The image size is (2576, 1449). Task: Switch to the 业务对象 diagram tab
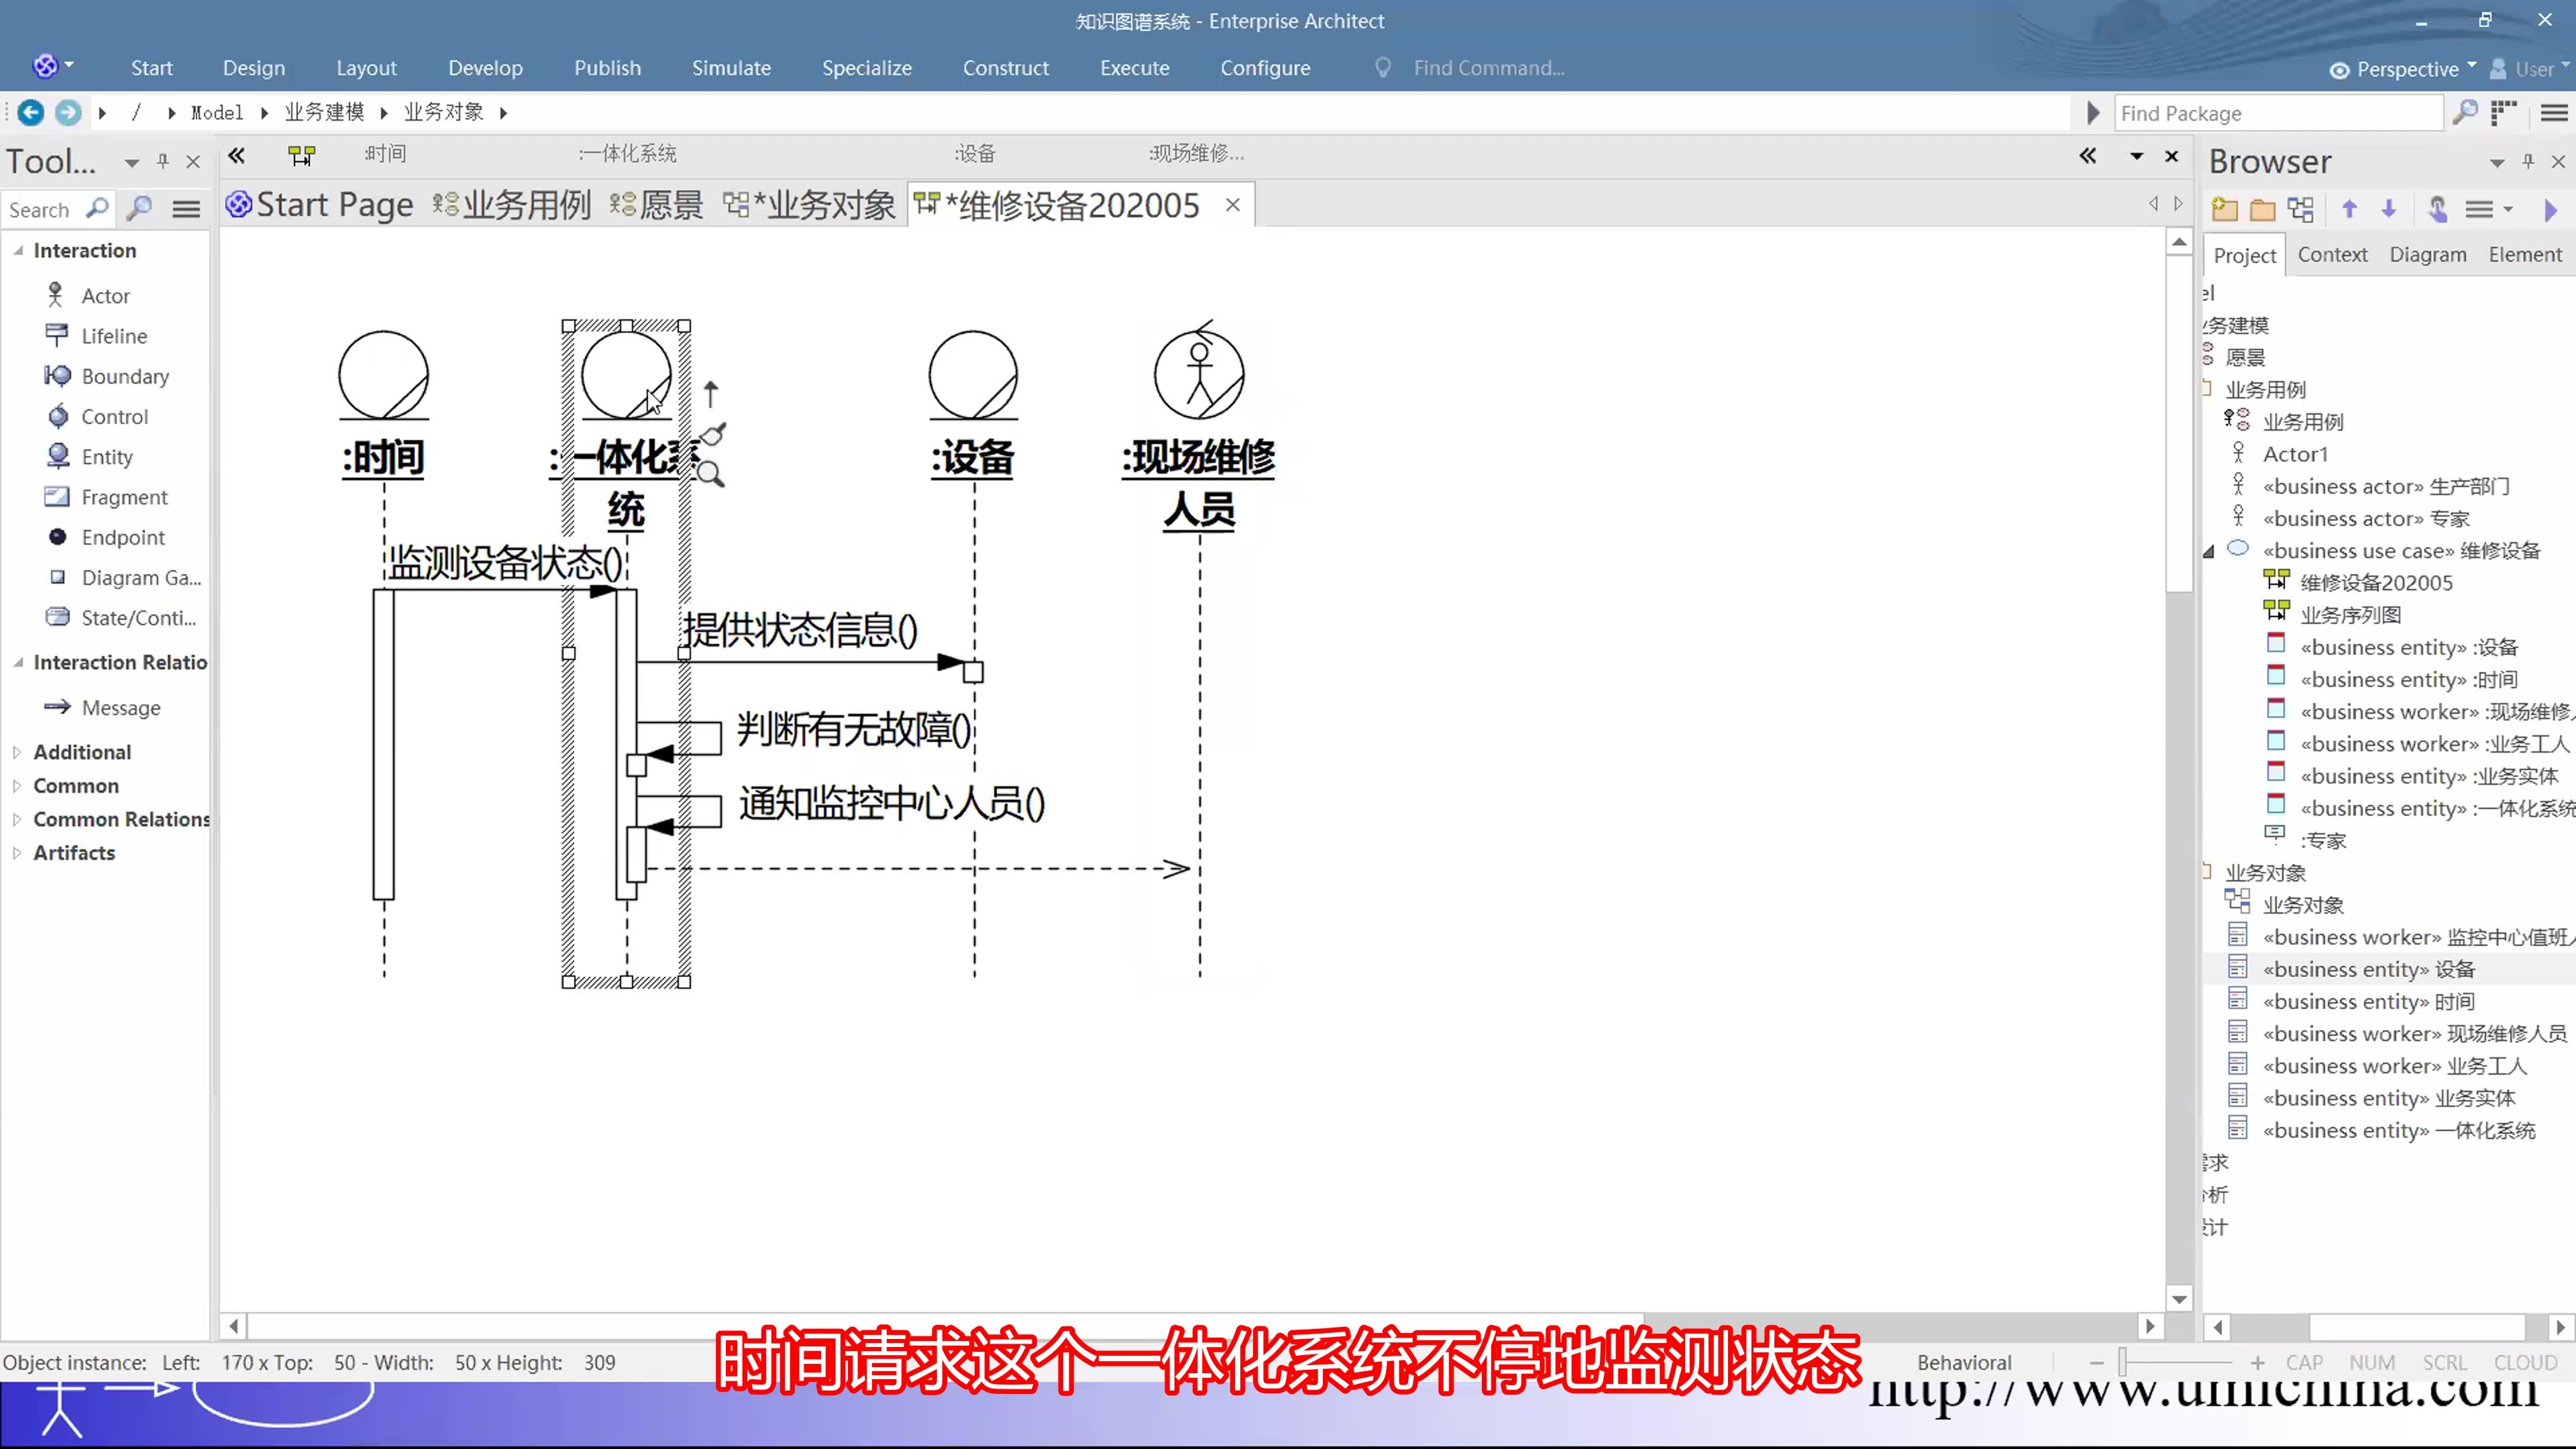pos(811,205)
